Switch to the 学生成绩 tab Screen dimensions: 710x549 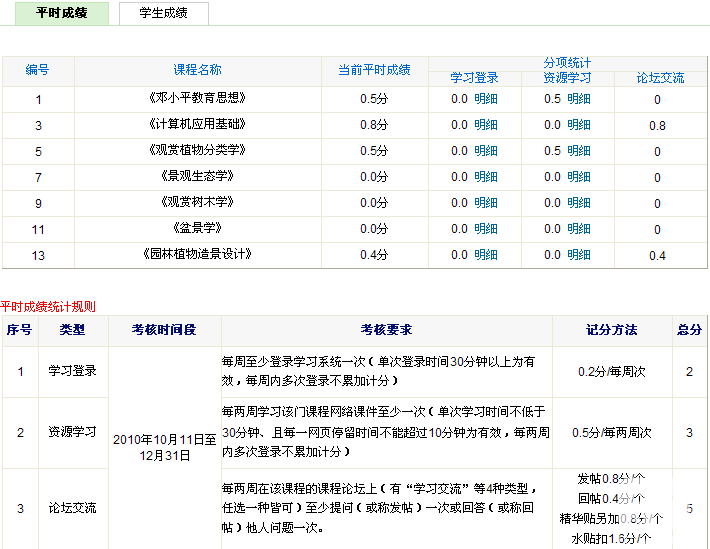pyautogui.click(x=164, y=13)
